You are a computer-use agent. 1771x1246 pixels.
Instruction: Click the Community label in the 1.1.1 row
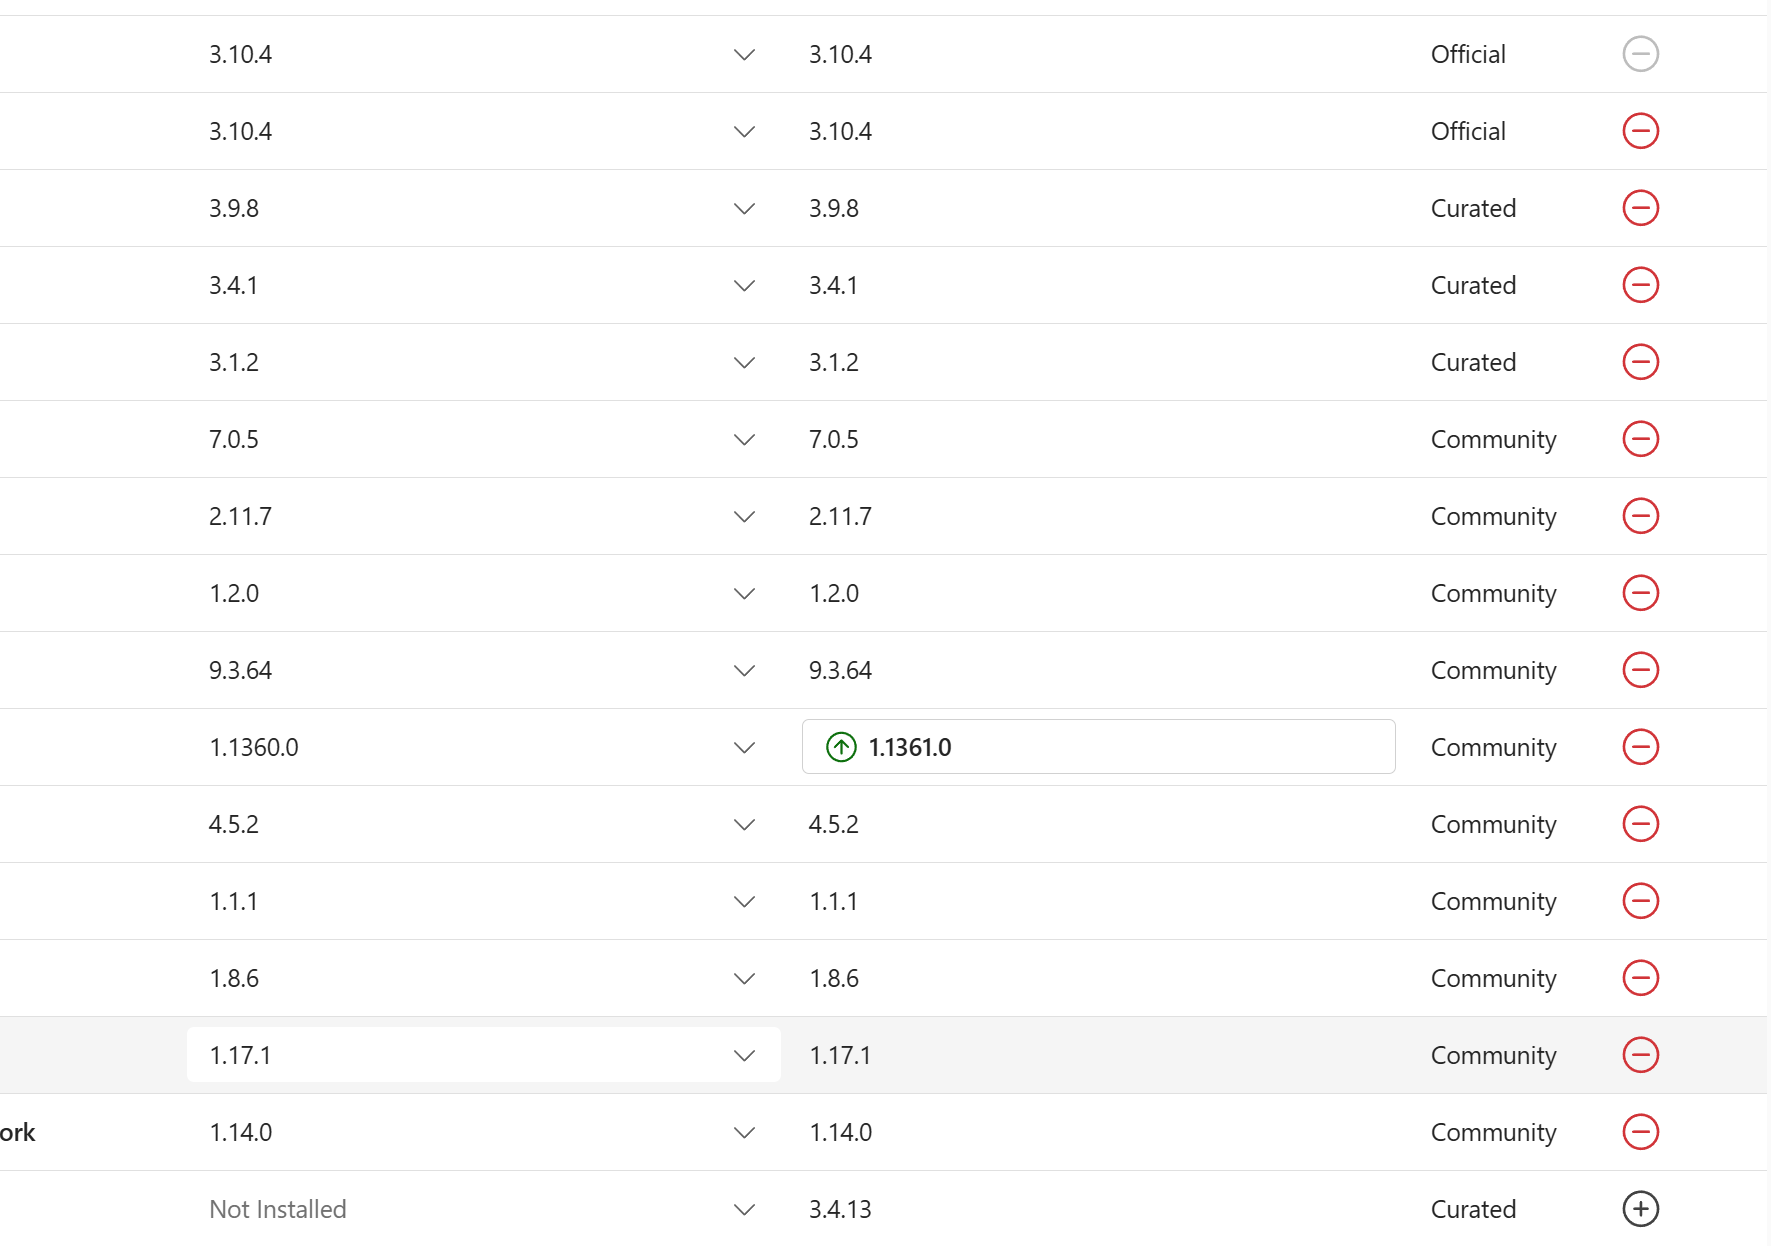pyautogui.click(x=1493, y=901)
